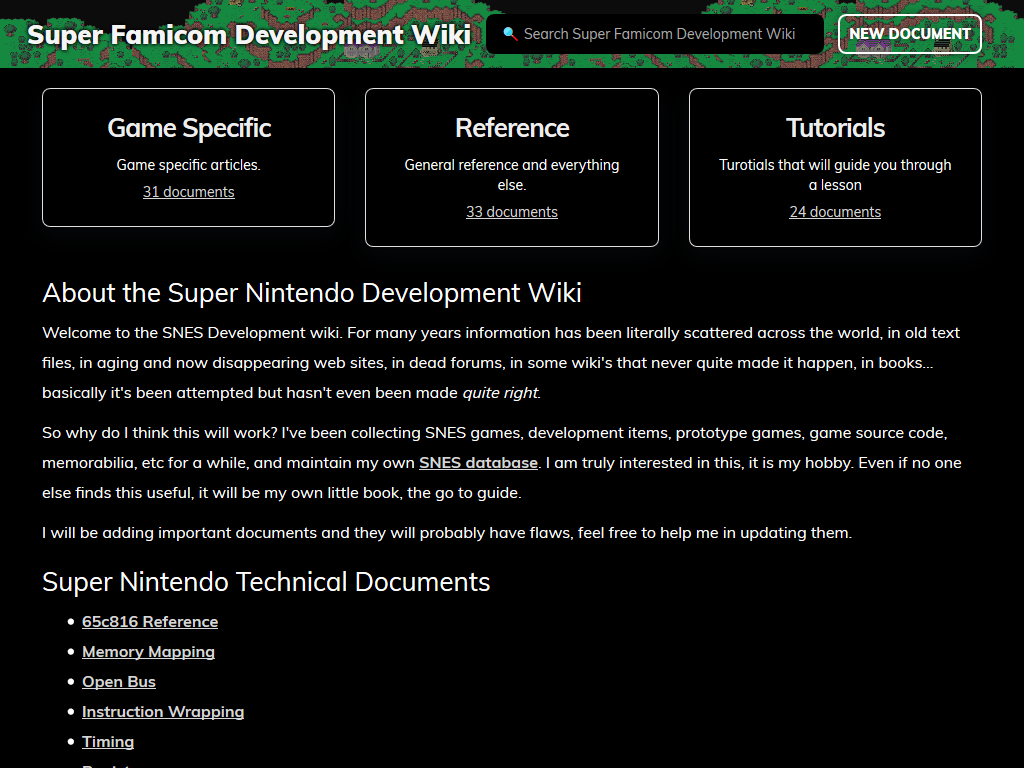
Task: Click the paragraph starting 'I will be adding'
Action: click(x=447, y=533)
